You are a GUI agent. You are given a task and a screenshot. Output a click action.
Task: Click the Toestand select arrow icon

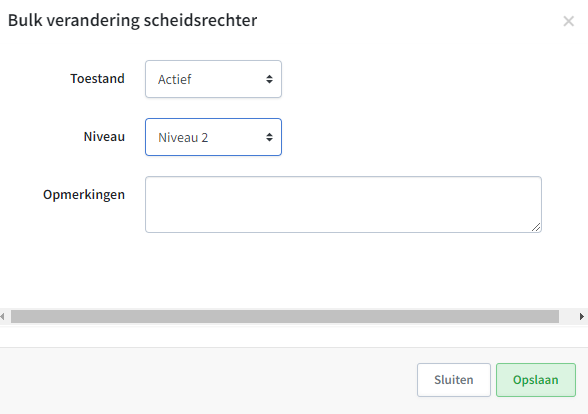(269, 79)
